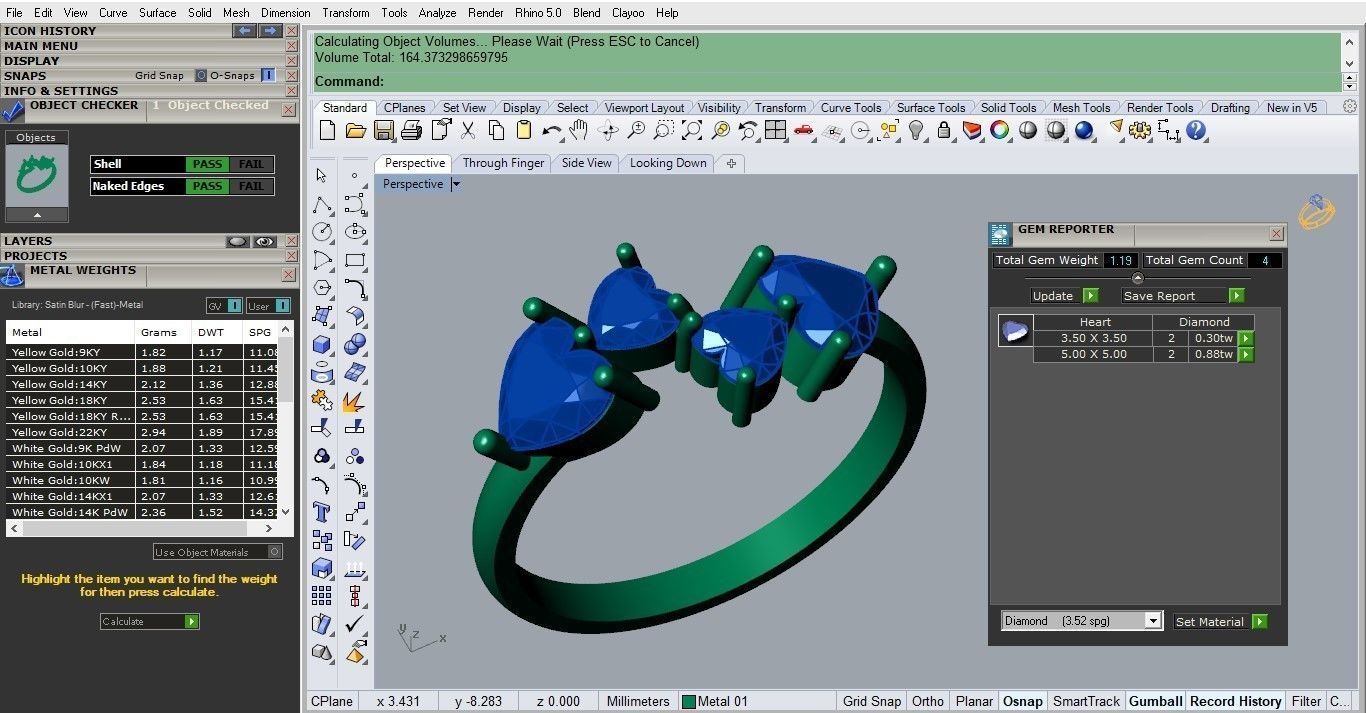The width and height of the screenshot is (1366, 713).
Task: Toggle O-Snaps switch in SNAPS bar
Action: 268,75
